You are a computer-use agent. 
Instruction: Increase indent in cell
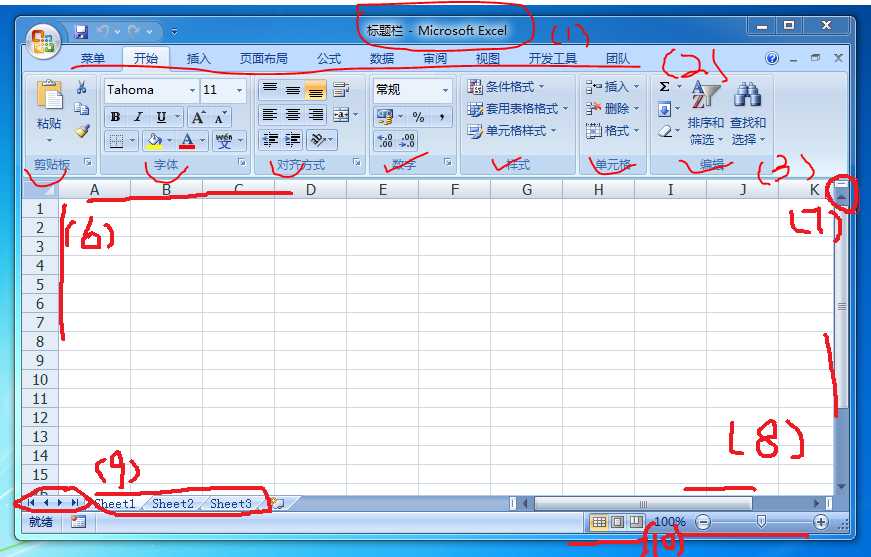point(293,139)
